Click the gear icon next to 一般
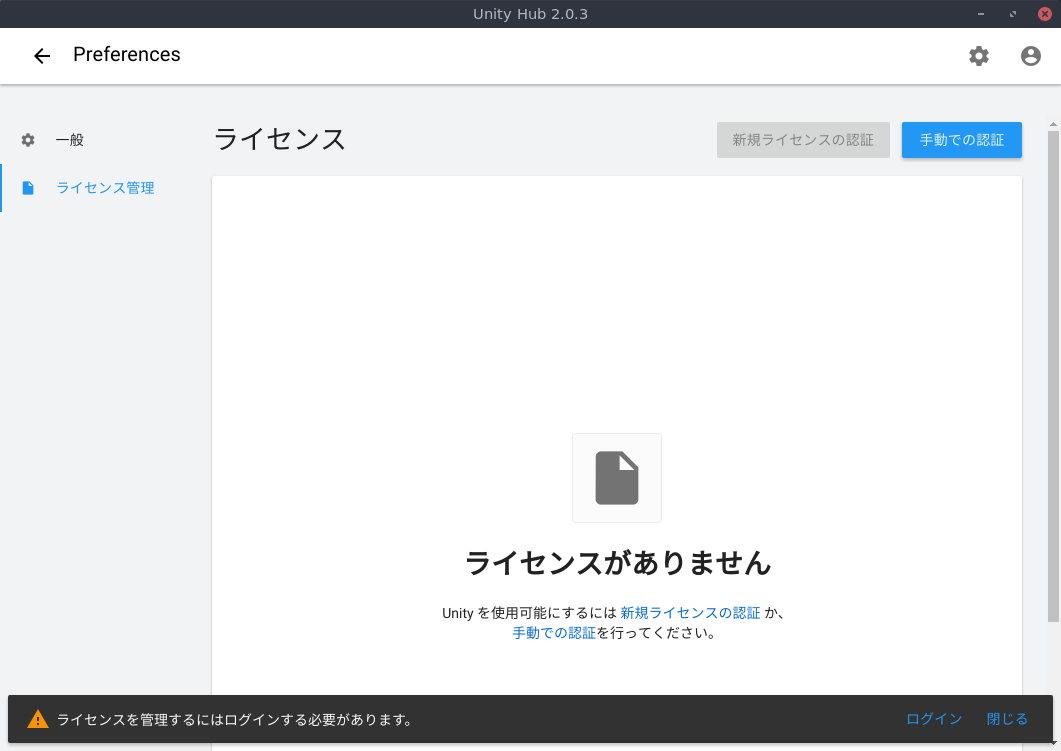Image resolution: width=1061 pixels, height=751 pixels. [x=28, y=140]
